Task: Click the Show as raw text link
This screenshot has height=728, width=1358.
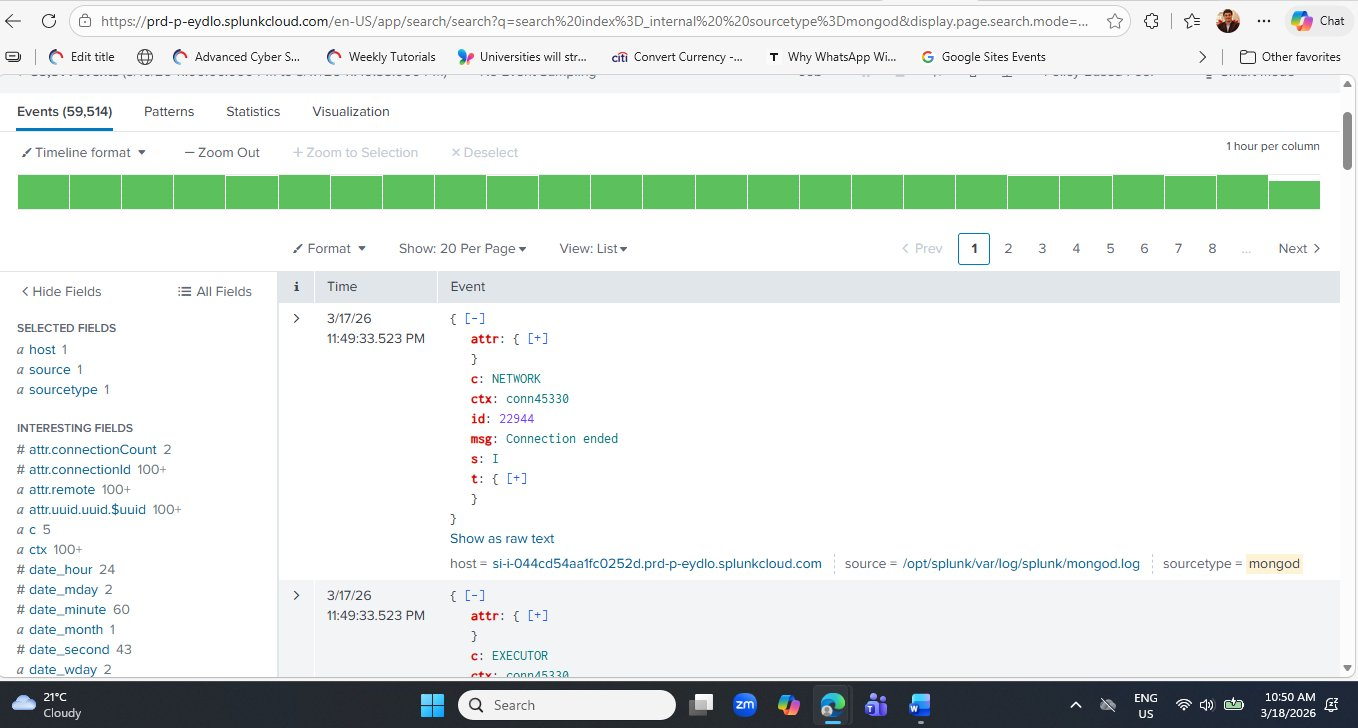Action: [x=502, y=538]
